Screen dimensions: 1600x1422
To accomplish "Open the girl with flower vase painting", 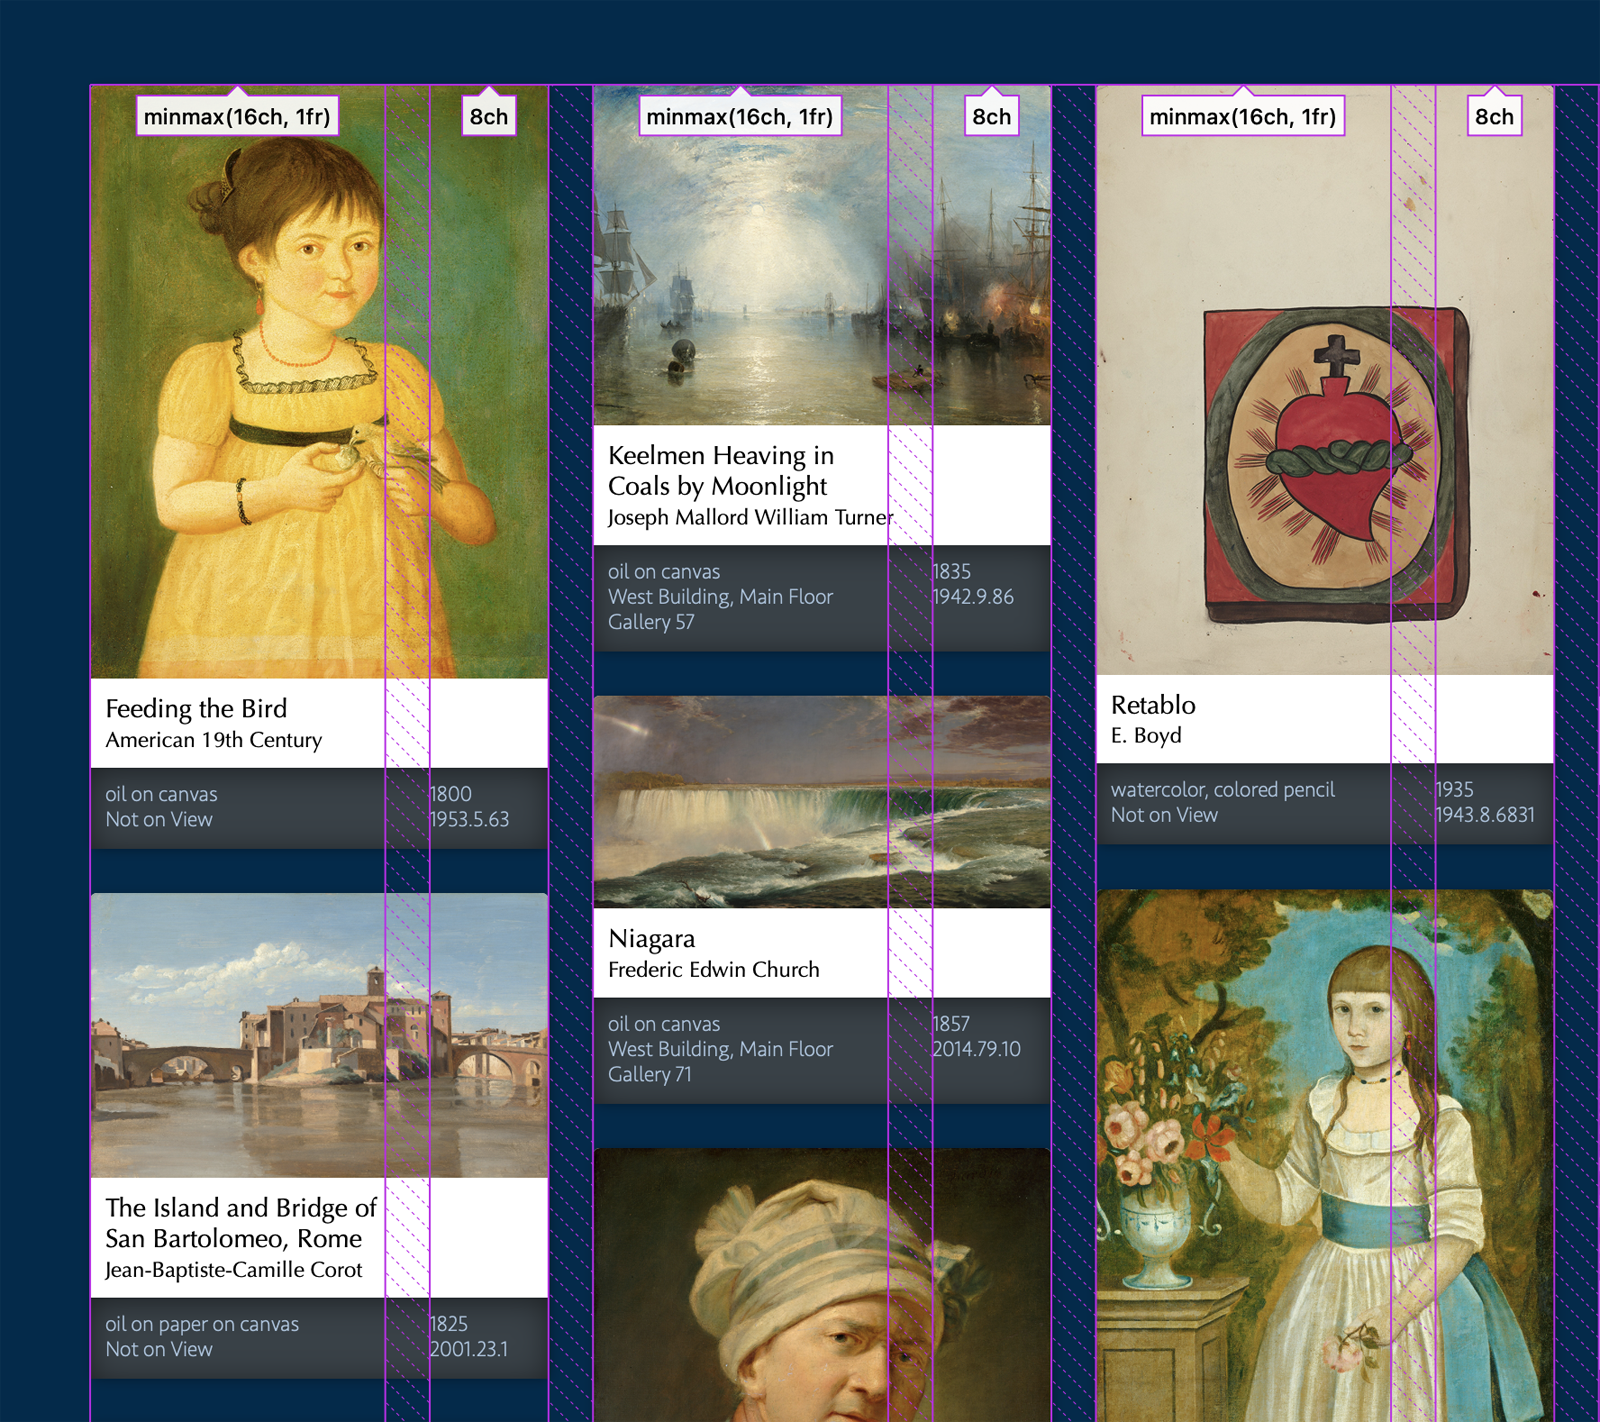I will (1325, 1156).
